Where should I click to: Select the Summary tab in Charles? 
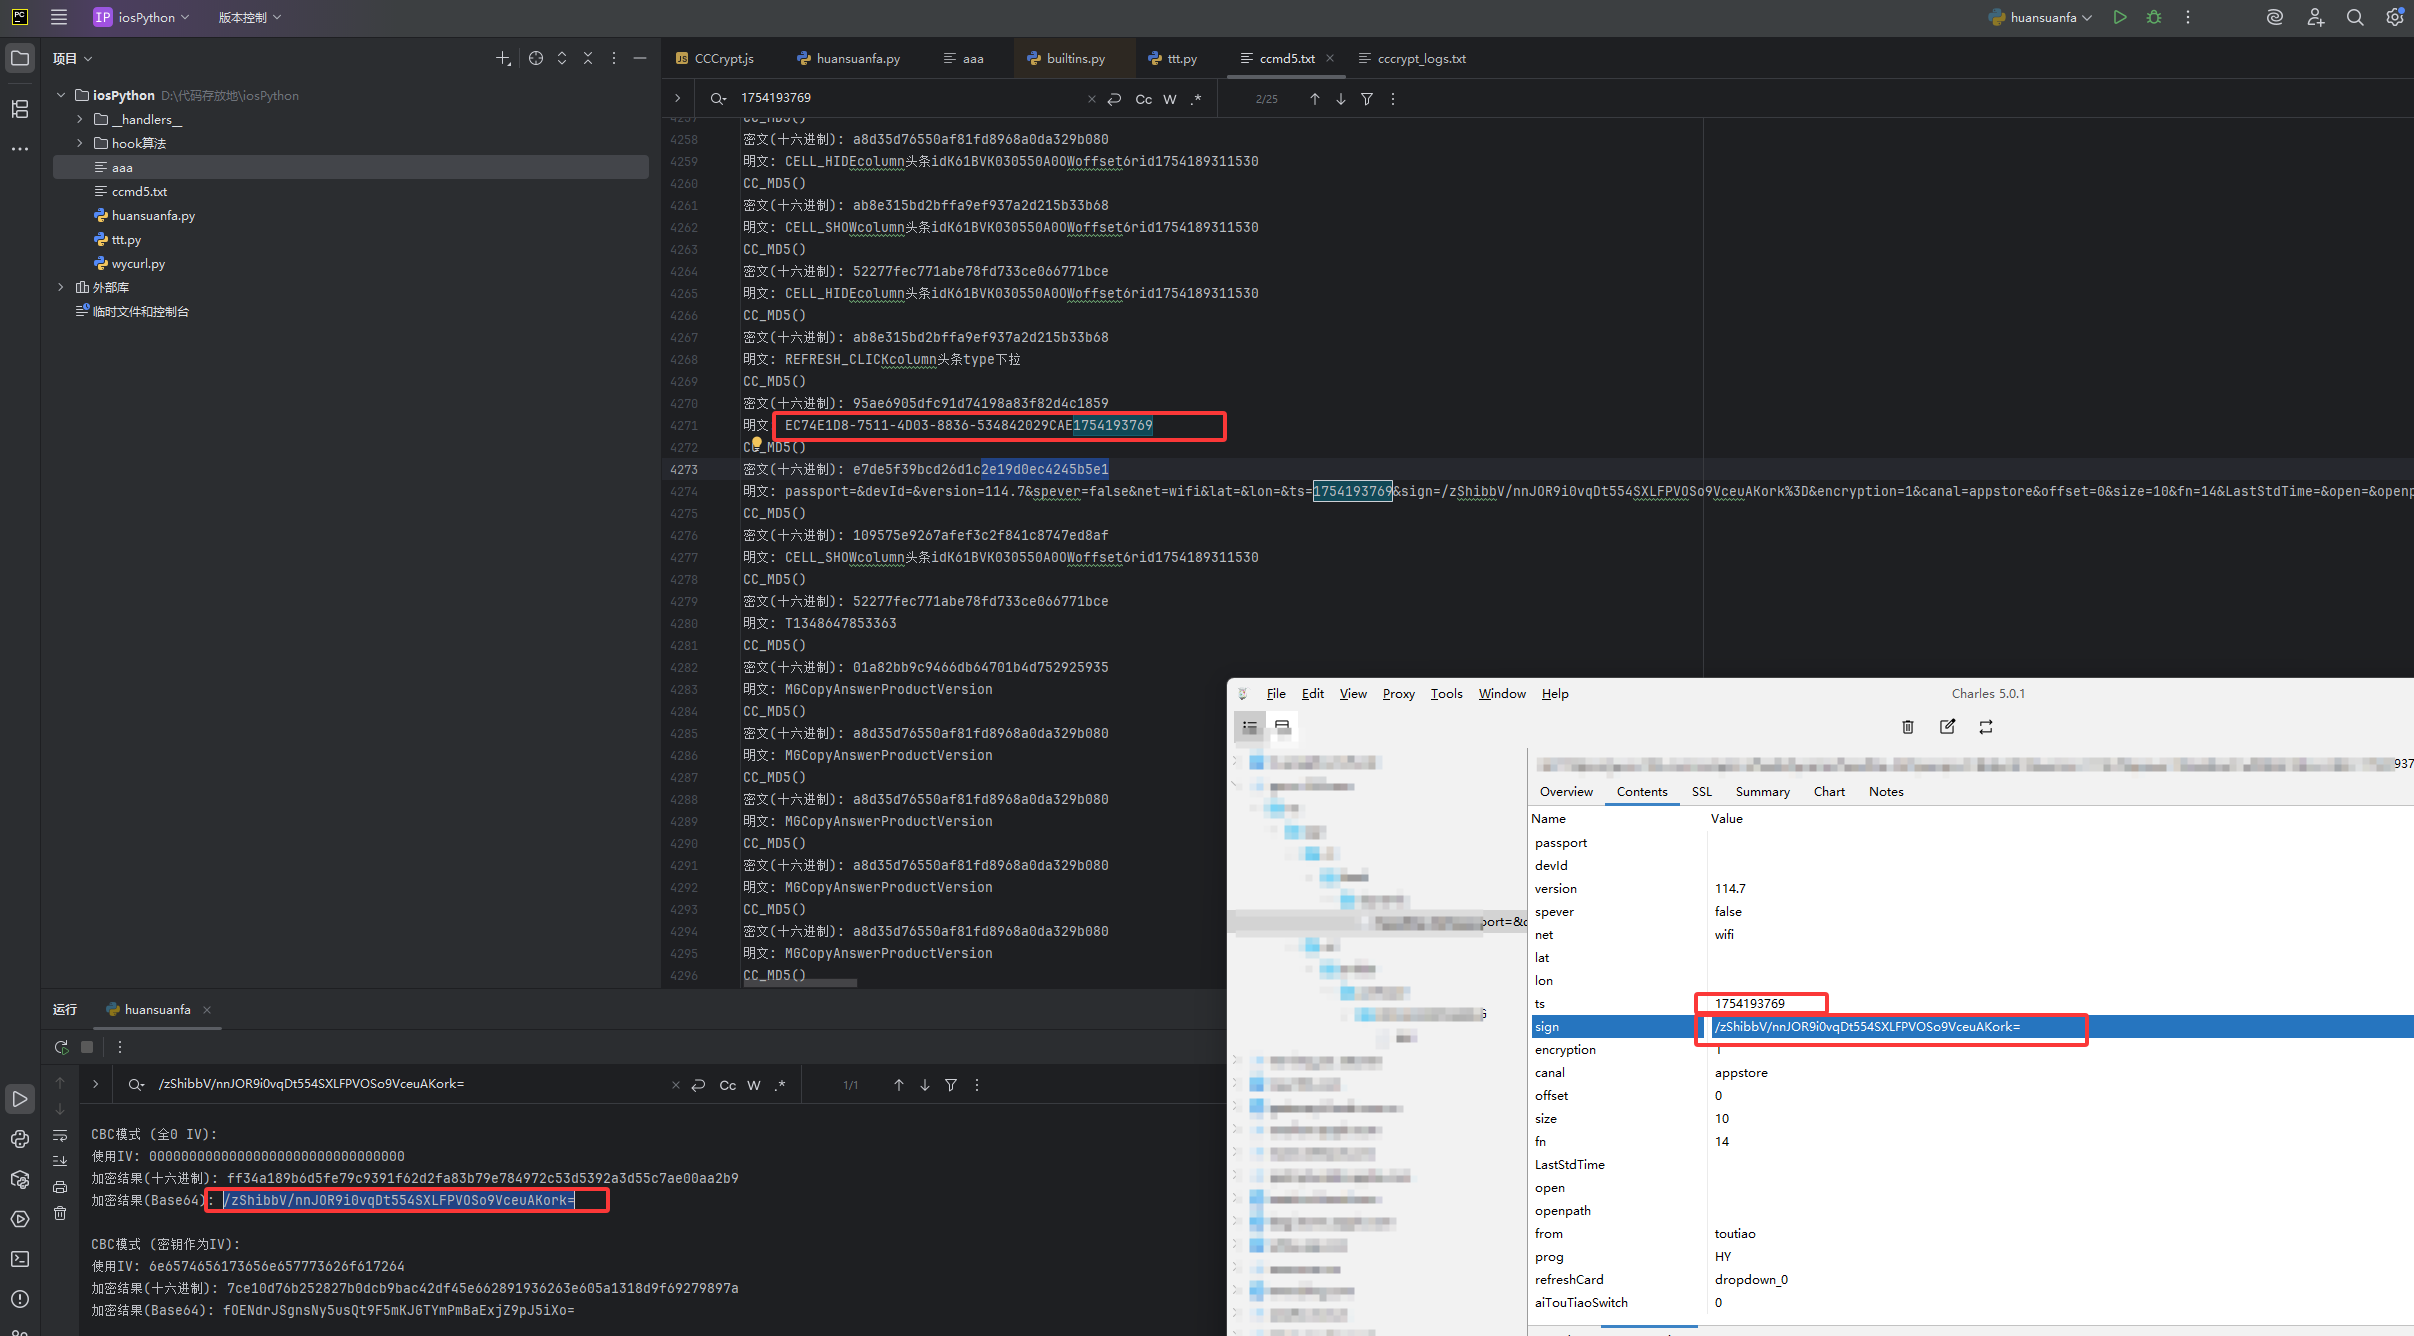click(1762, 792)
